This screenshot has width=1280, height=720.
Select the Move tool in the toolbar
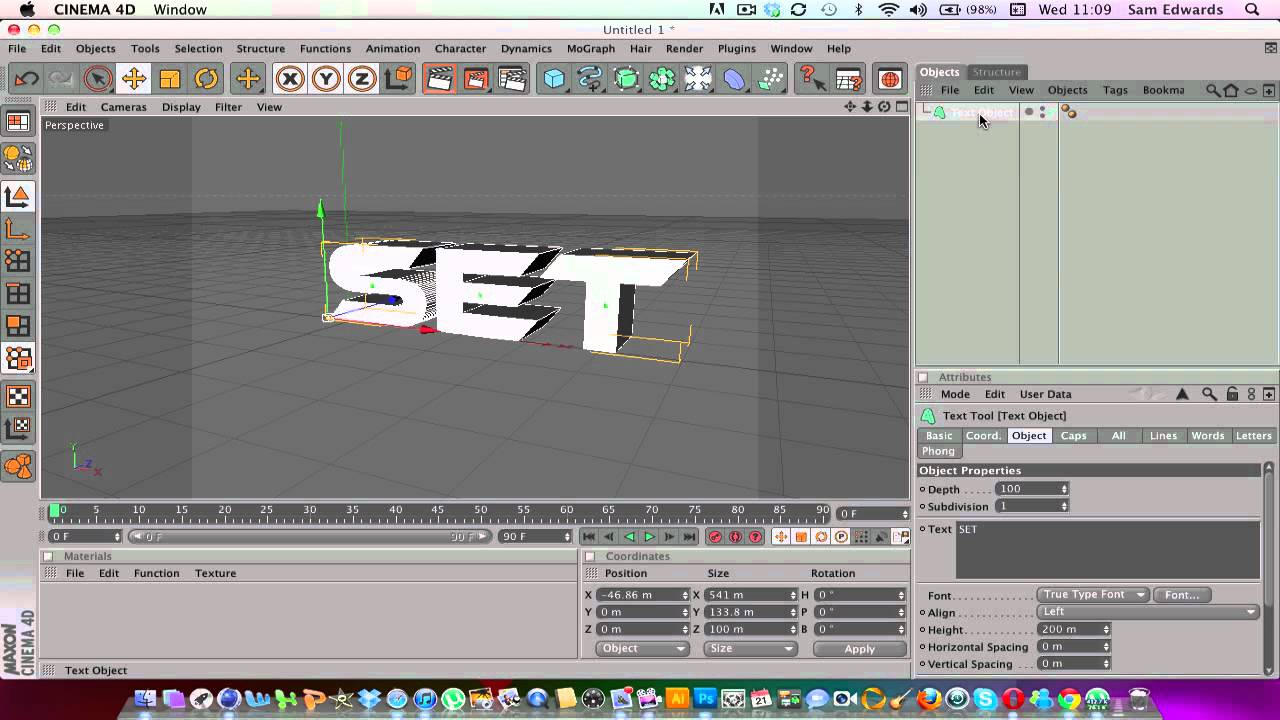(x=133, y=78)
